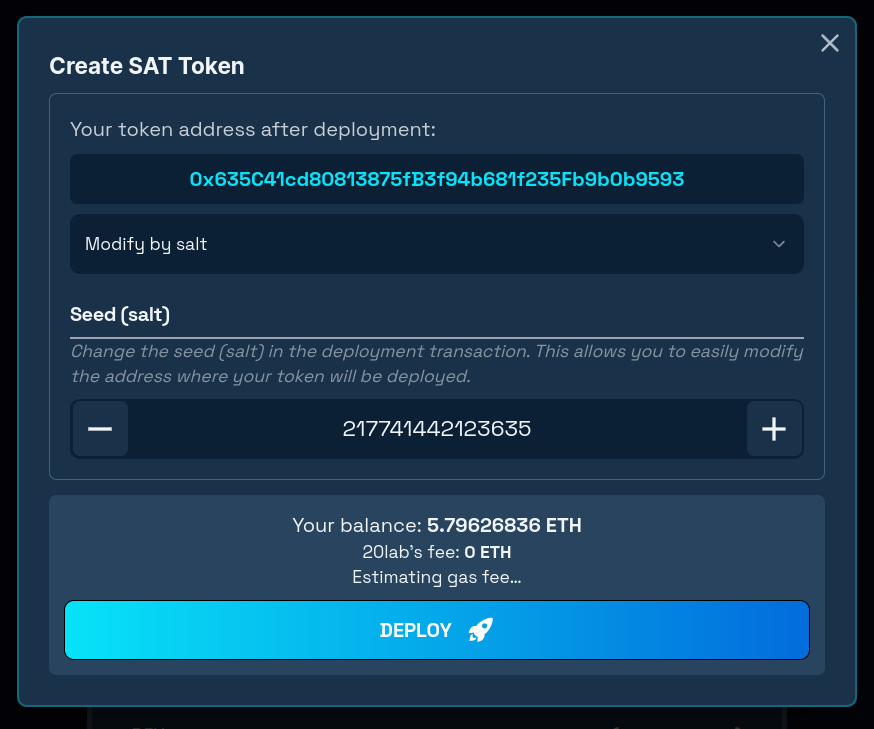This screenshot has height=729, width=874.
Task: Click the italic text about token deployed address
Action: pos(271,376)
